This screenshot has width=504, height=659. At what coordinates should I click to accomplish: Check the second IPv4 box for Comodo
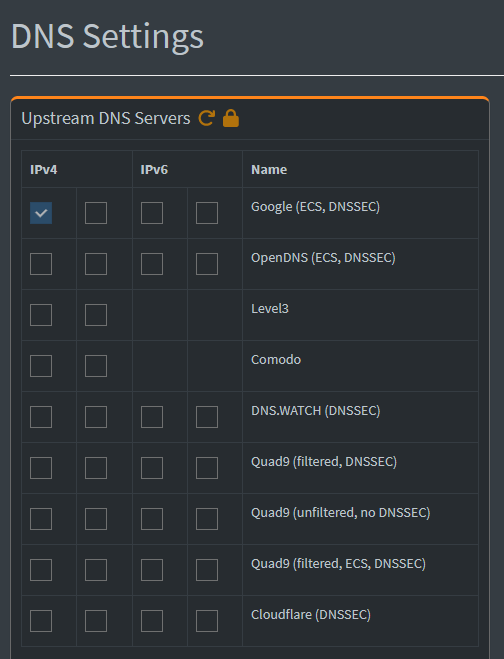point(96,366)
